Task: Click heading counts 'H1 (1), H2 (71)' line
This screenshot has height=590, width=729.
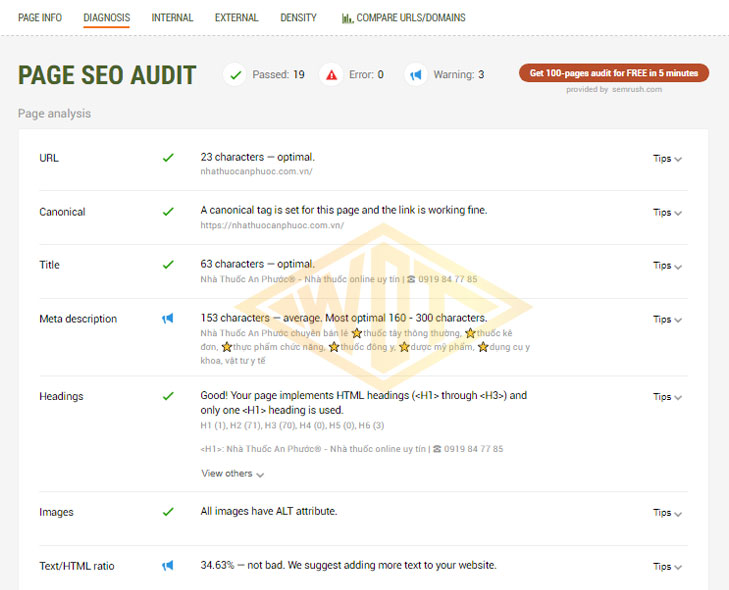Action: pyautogui.click(x=292, y=425)
